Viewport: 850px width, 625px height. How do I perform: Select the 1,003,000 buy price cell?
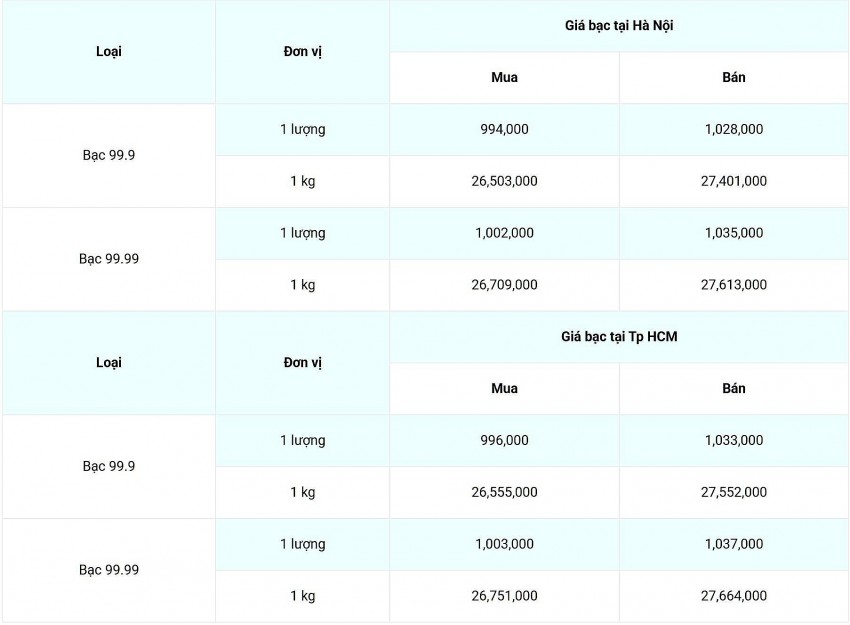[x=504, y=544]
